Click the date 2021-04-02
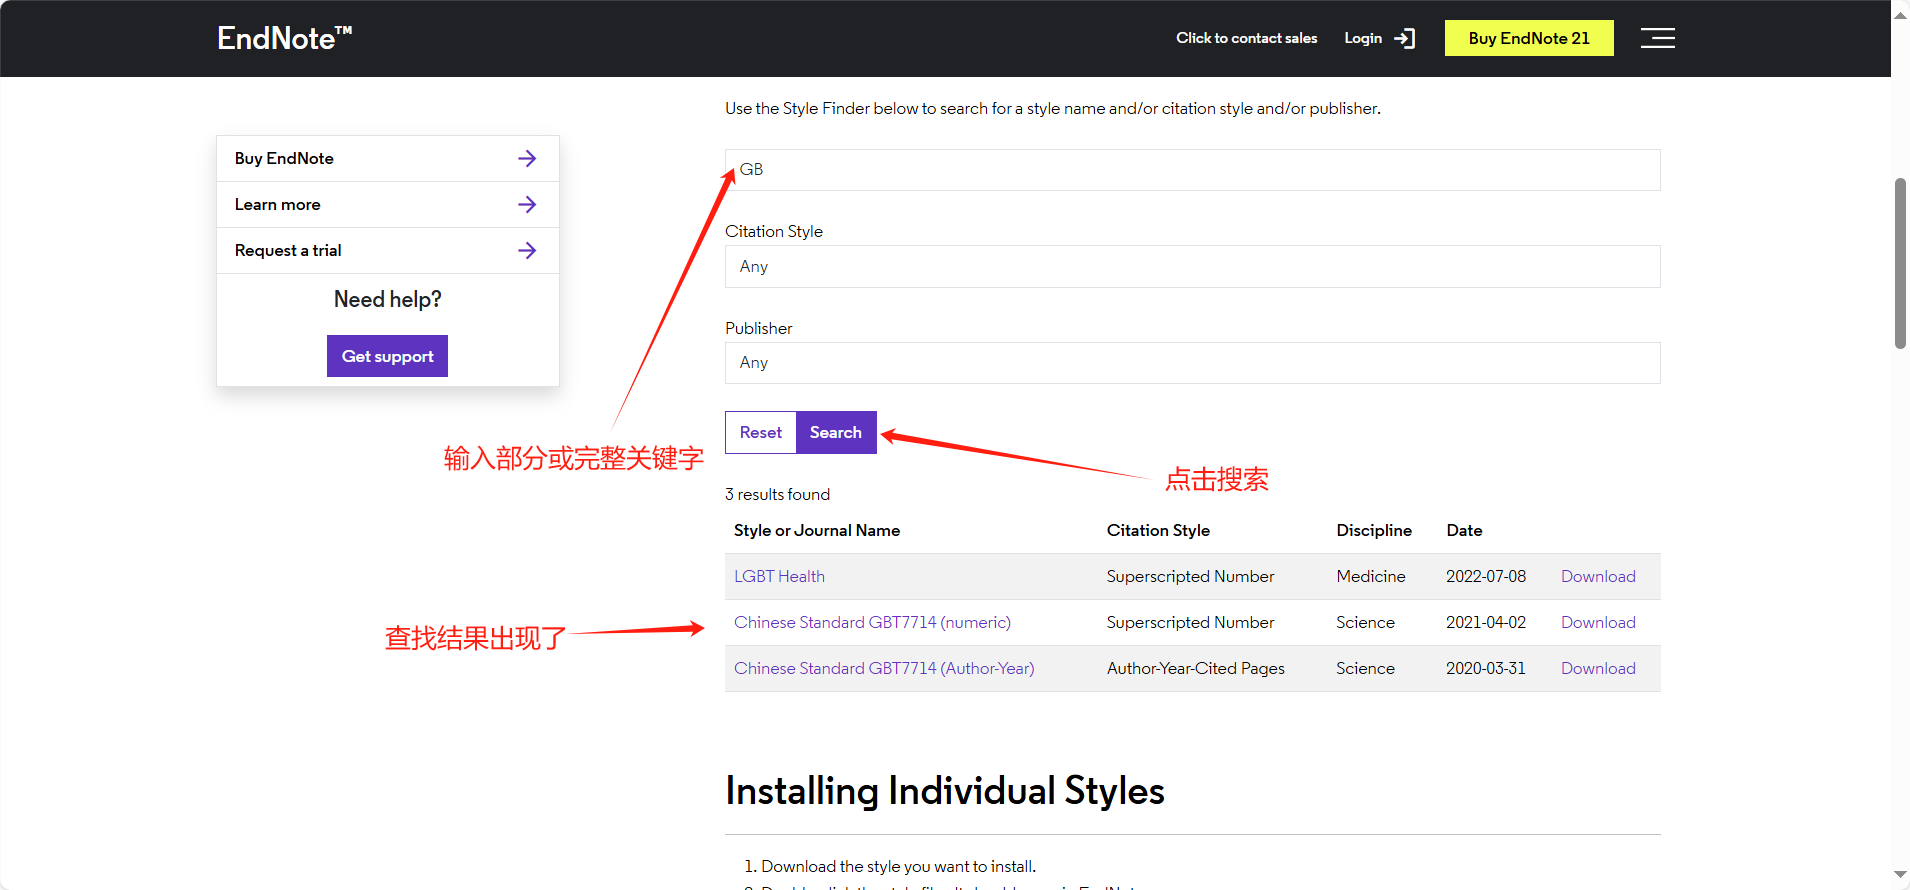Viewport: 1910px width, 890px height. 1486,622
